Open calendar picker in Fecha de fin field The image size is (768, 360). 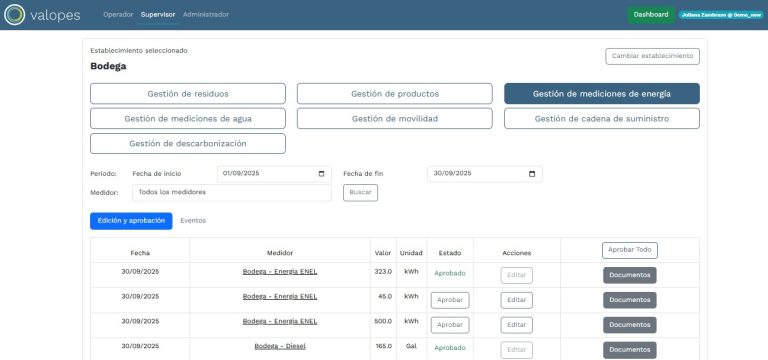pos(532,174)
